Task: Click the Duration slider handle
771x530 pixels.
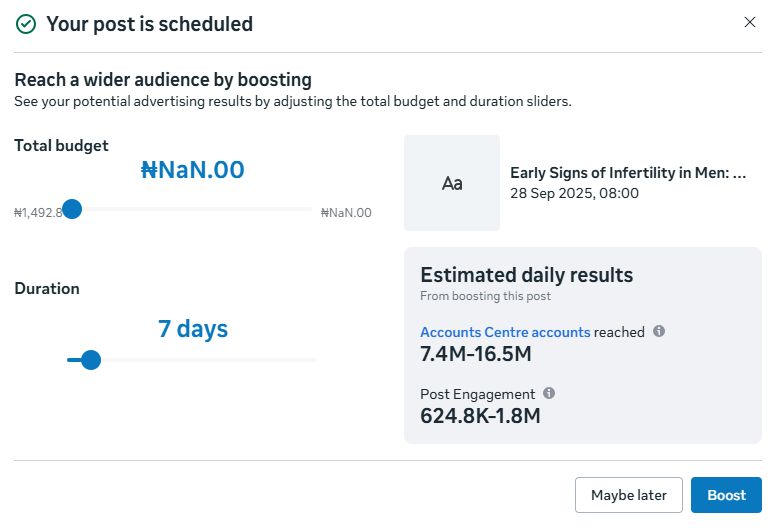Action: point(90,360)
